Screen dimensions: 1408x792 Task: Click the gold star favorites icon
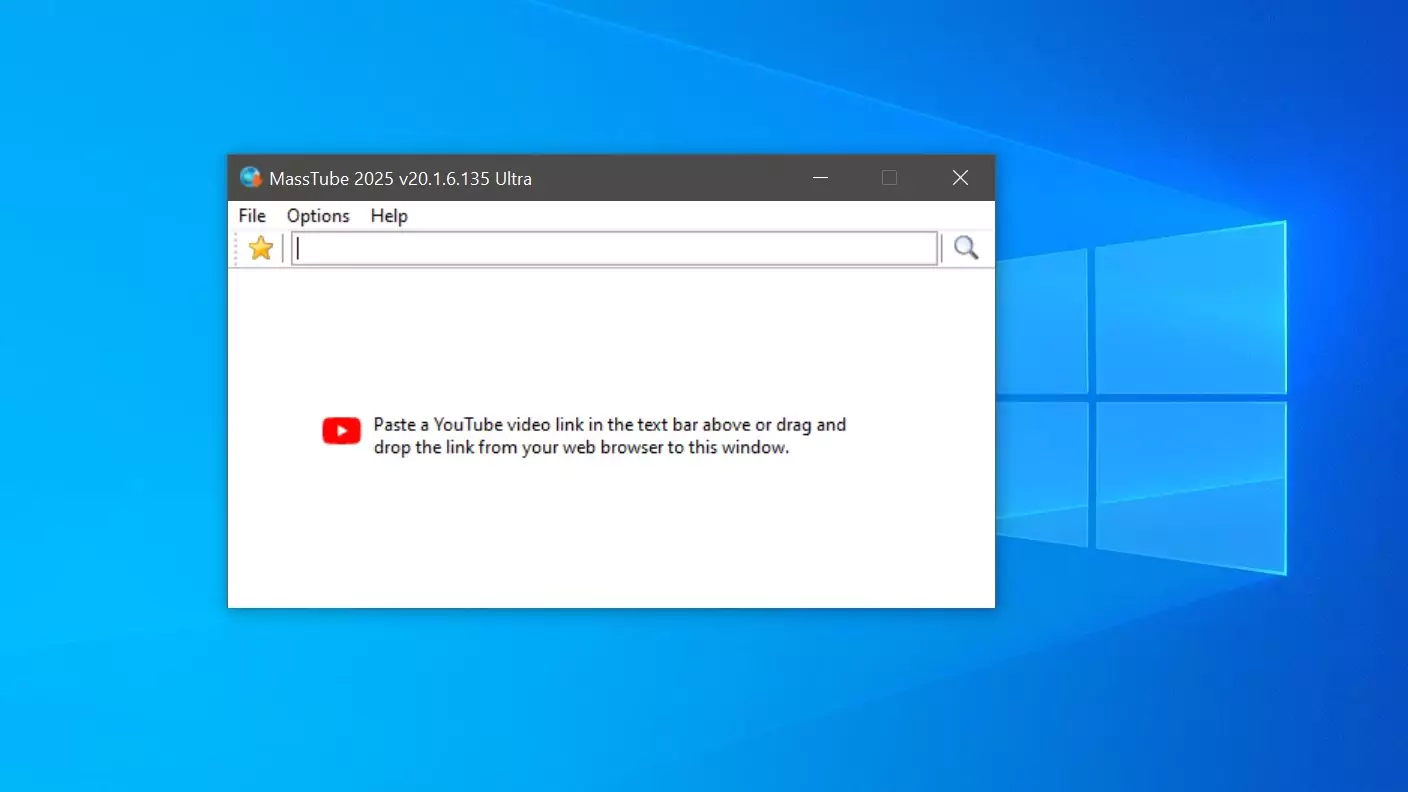[x=260, y=248]
